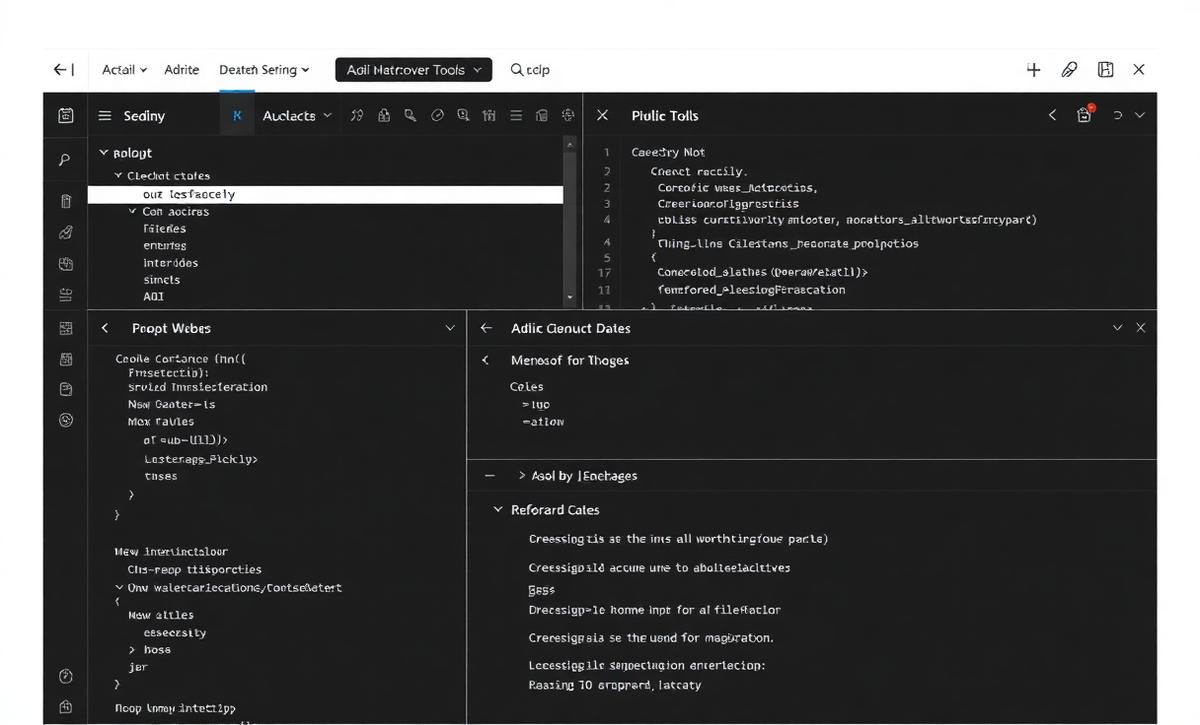
Task: Collapse the 'Reforard Cales' section
Action: [498, 510]
